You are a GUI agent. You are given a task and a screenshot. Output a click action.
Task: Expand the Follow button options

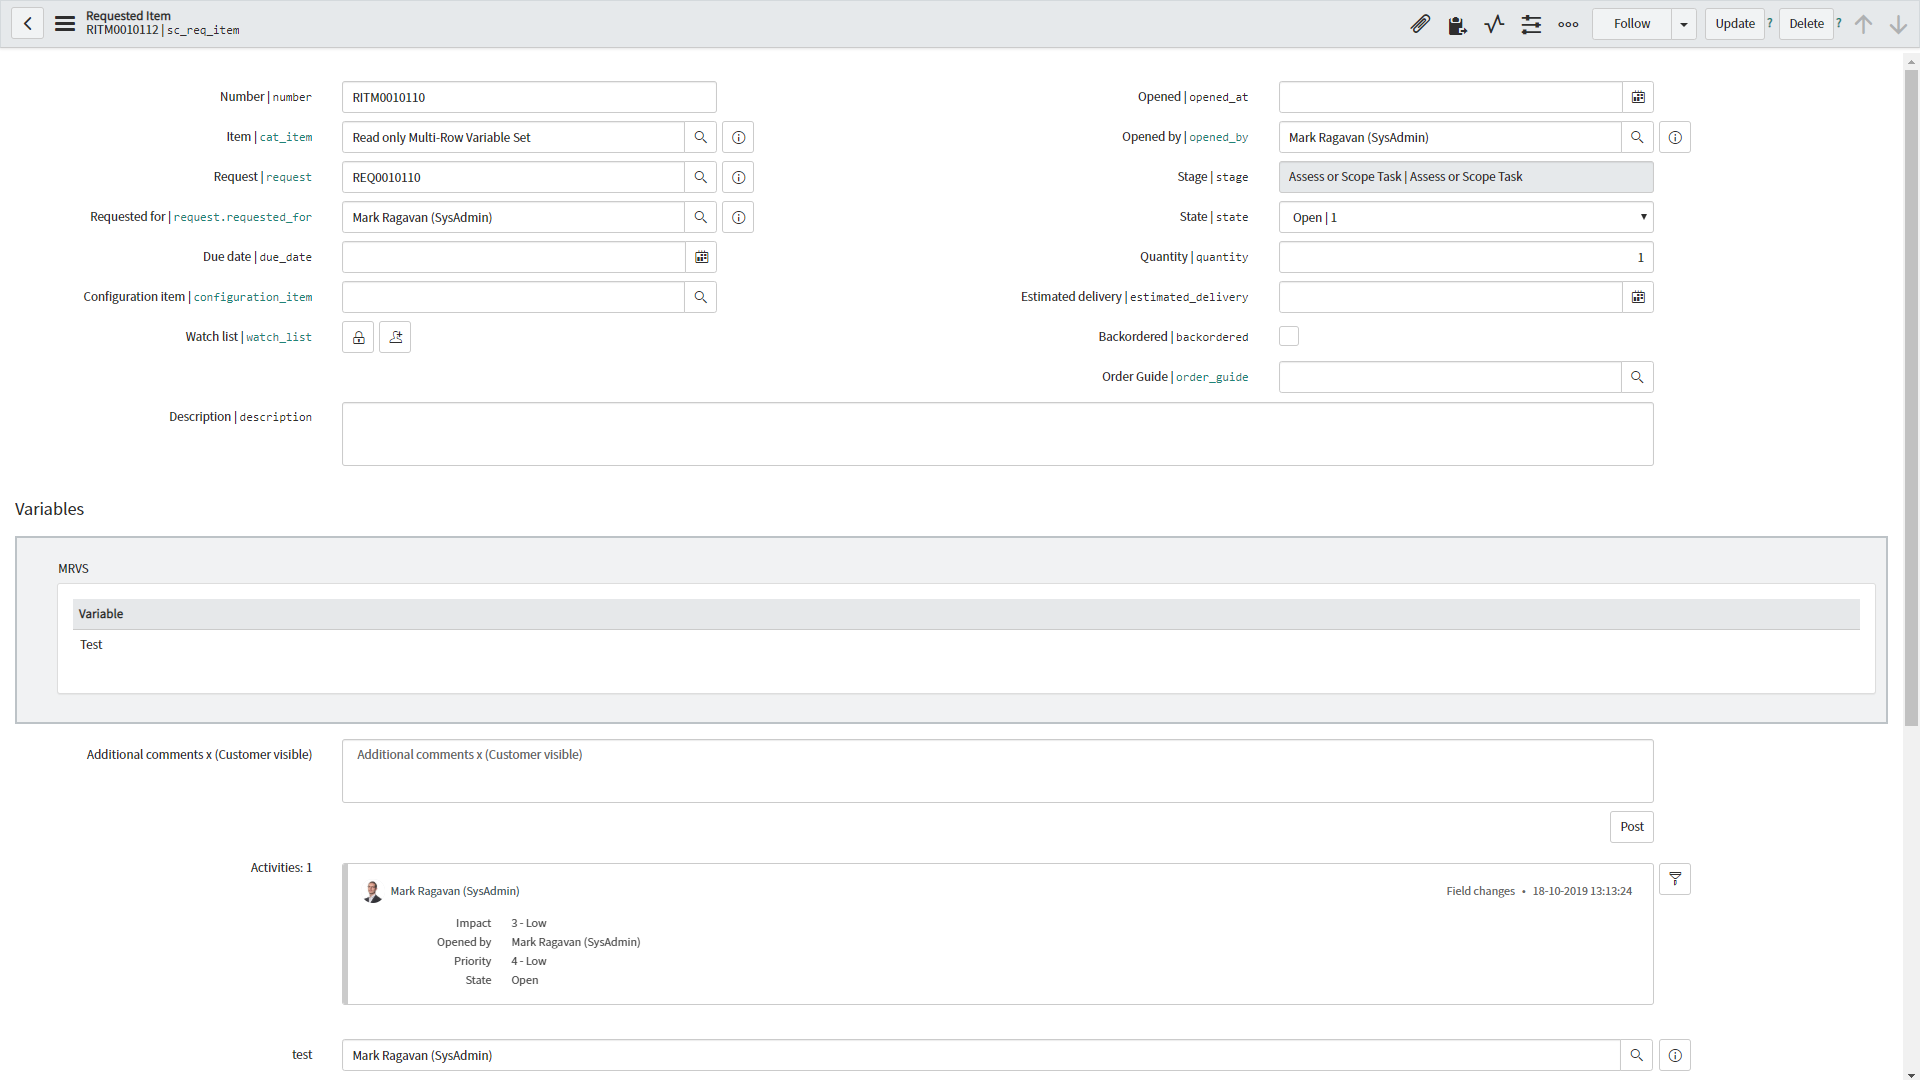click(x=1683, y=23)
